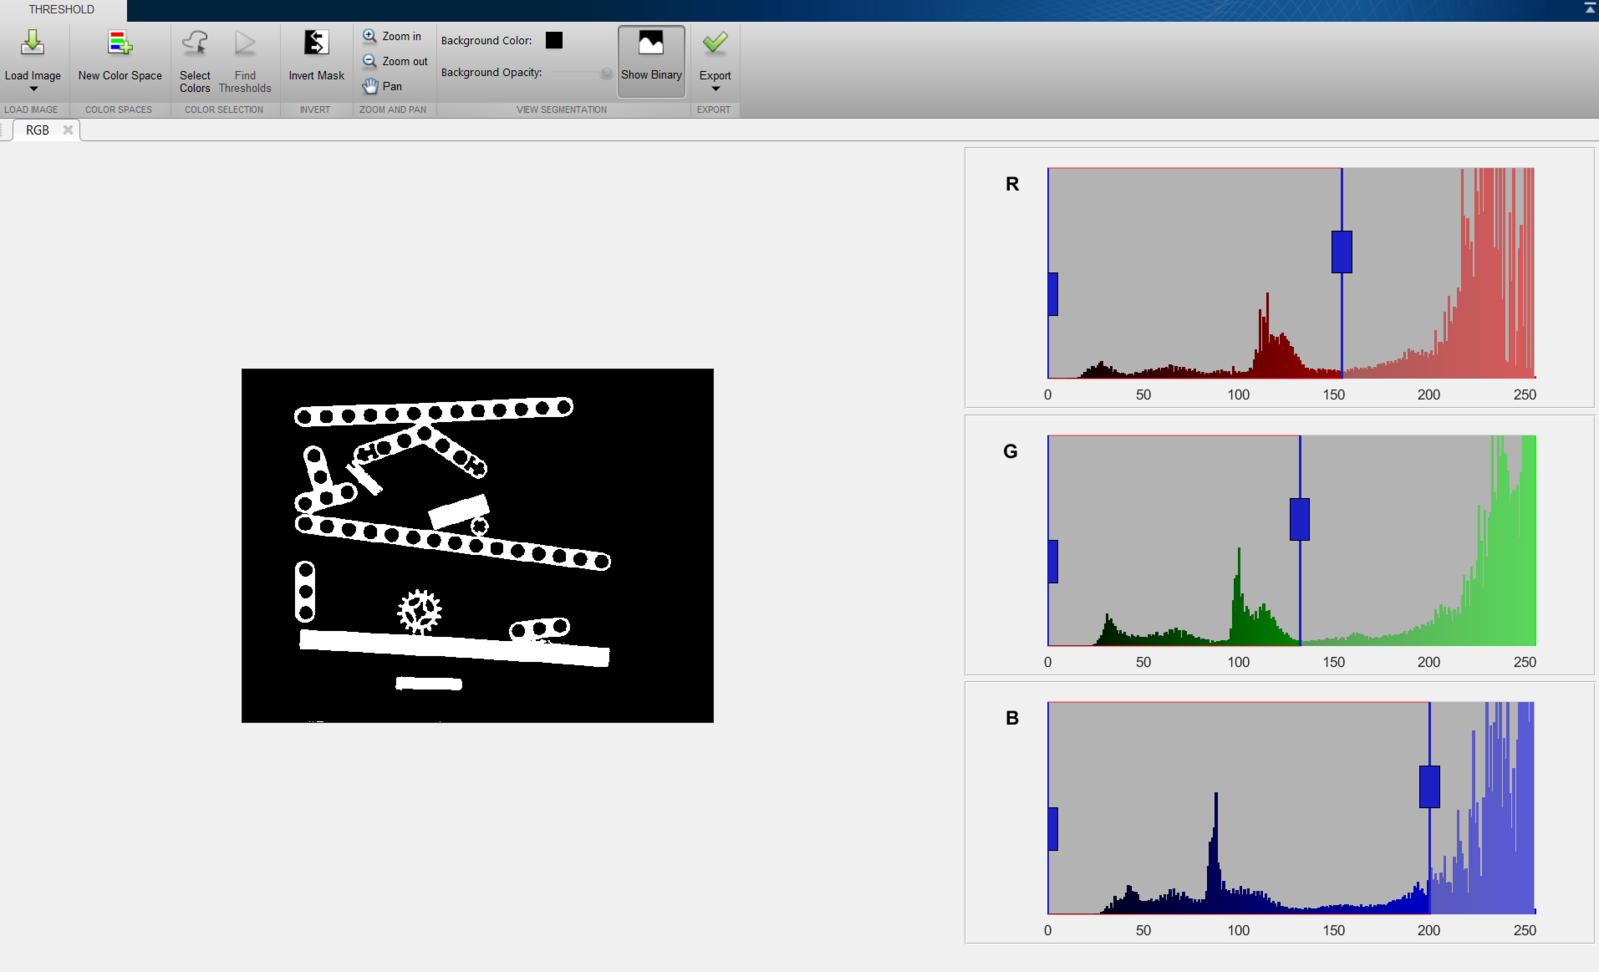This screenshot has width=1599, height=972.
Task: Click the binary mask image preview
Action: pos(477,545)
